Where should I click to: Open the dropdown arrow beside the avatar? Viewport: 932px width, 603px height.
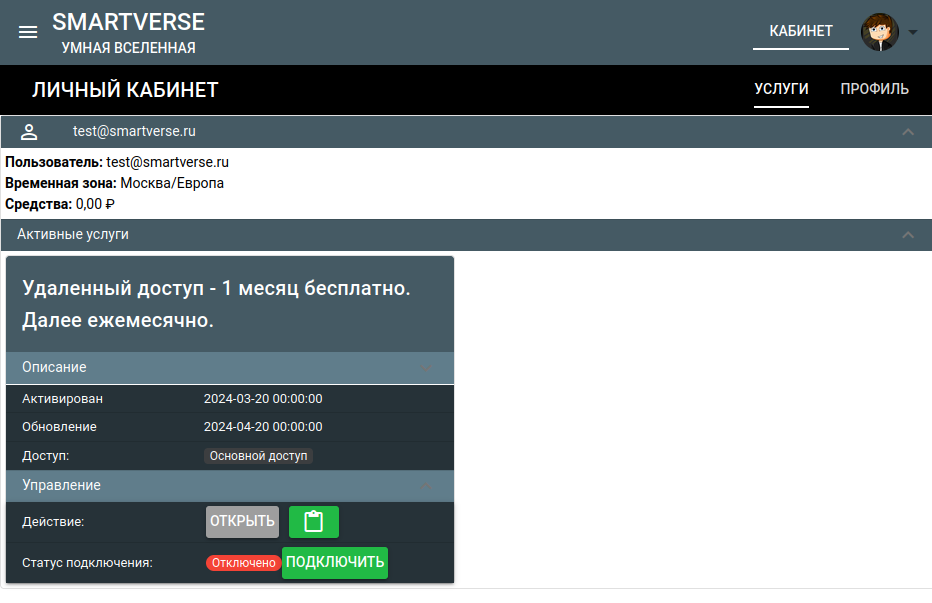point(913,32)
